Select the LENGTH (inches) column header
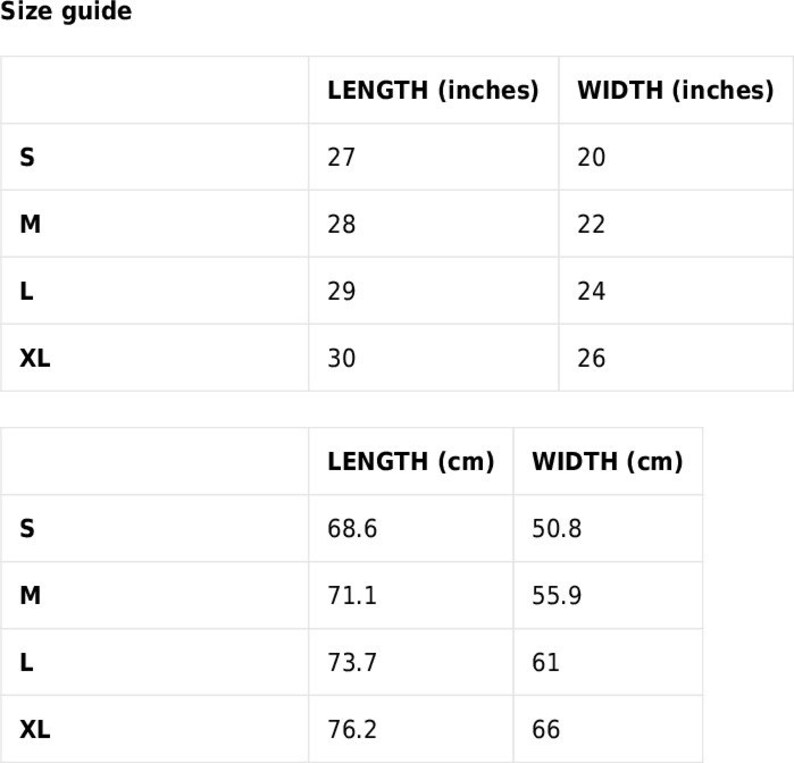Viewport: 794px width, 763px height. tap(433, 90)
